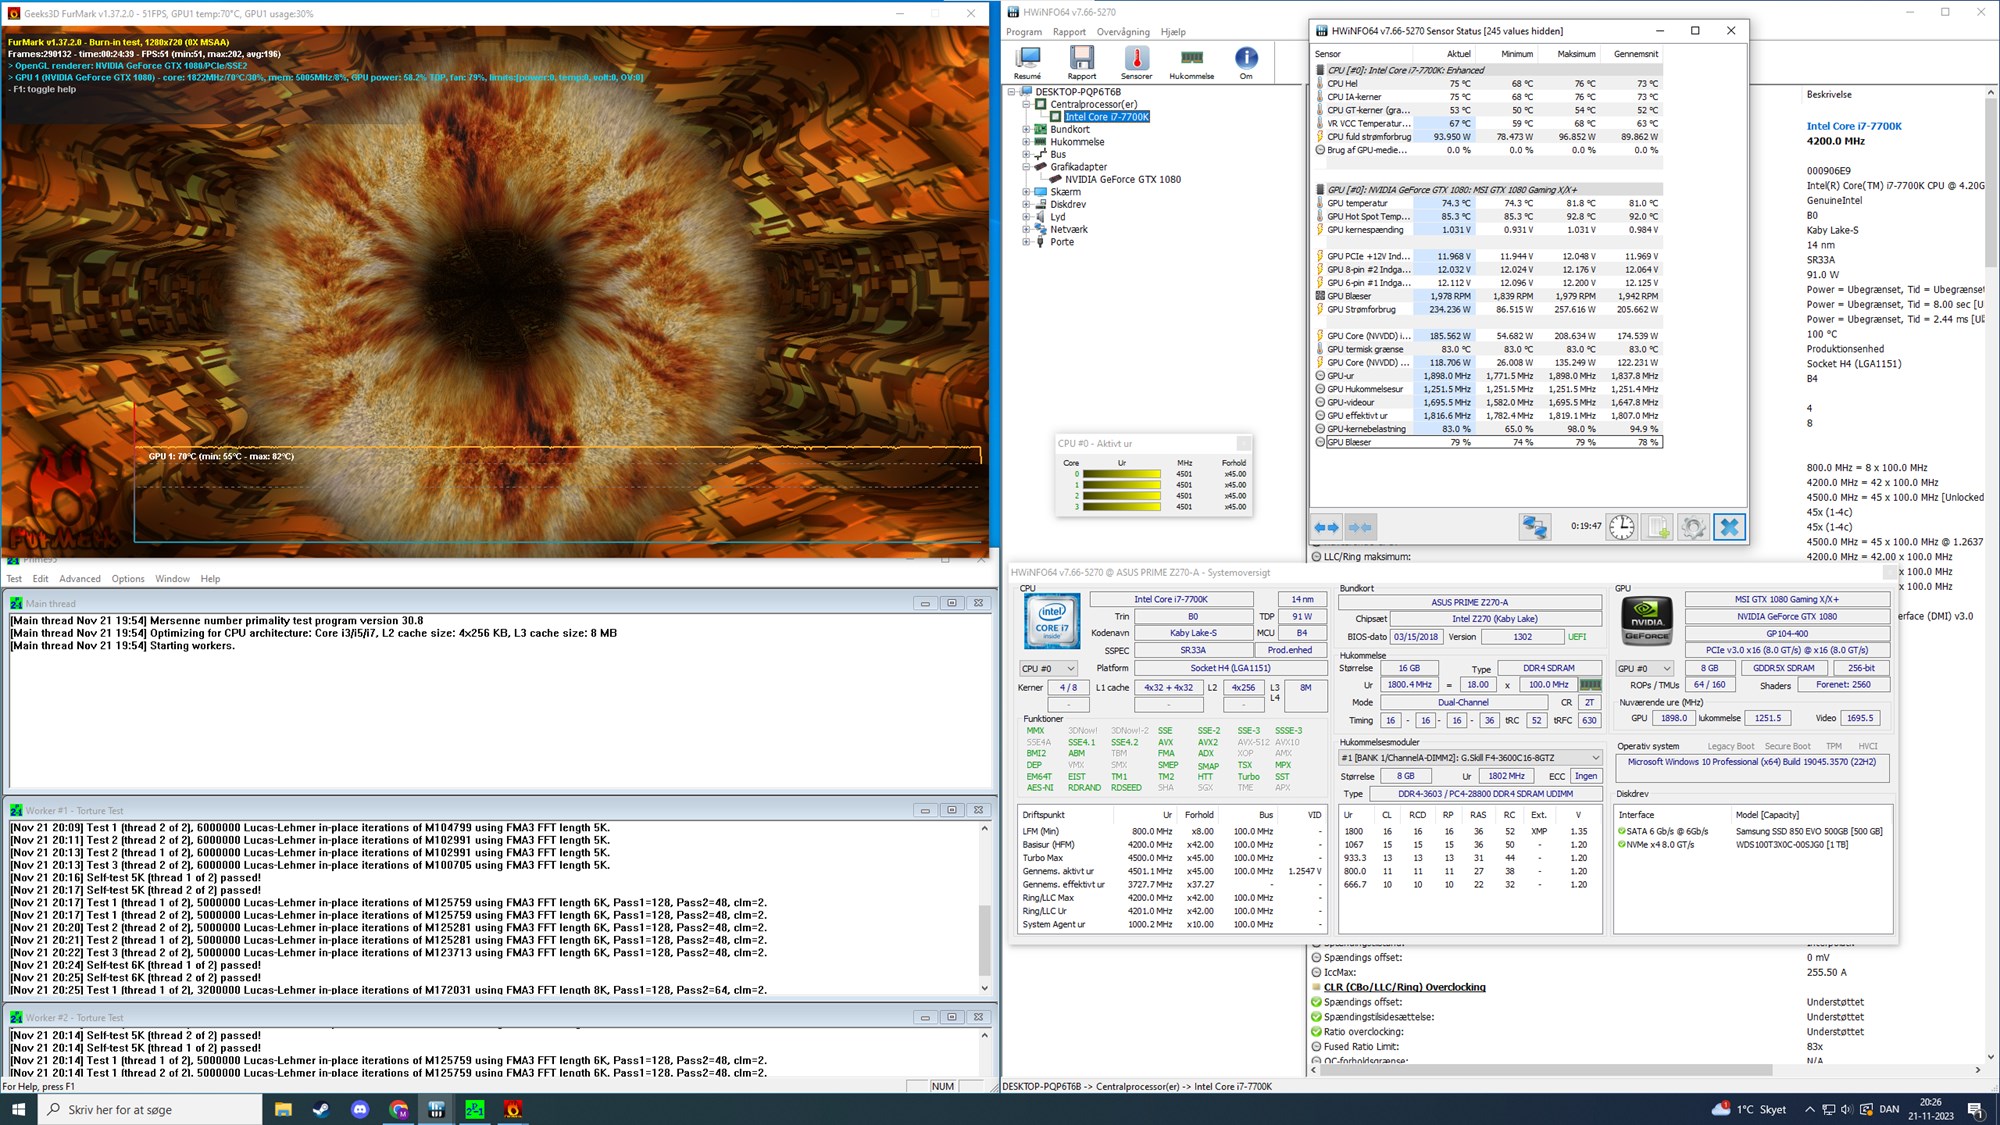Expand the Skærm tree node
The height and width of the screenshot is (1125, 2000).
pos(1026,192)
